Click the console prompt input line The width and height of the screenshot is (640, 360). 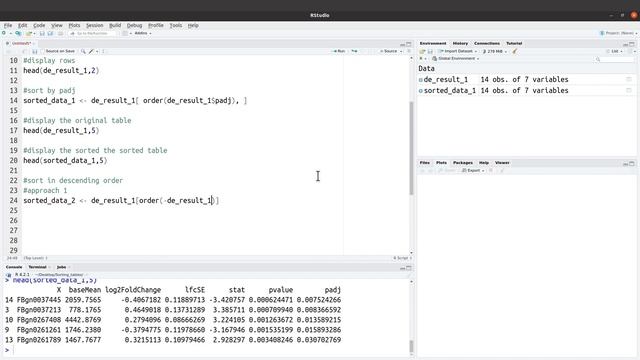click(x=208, y=350)
